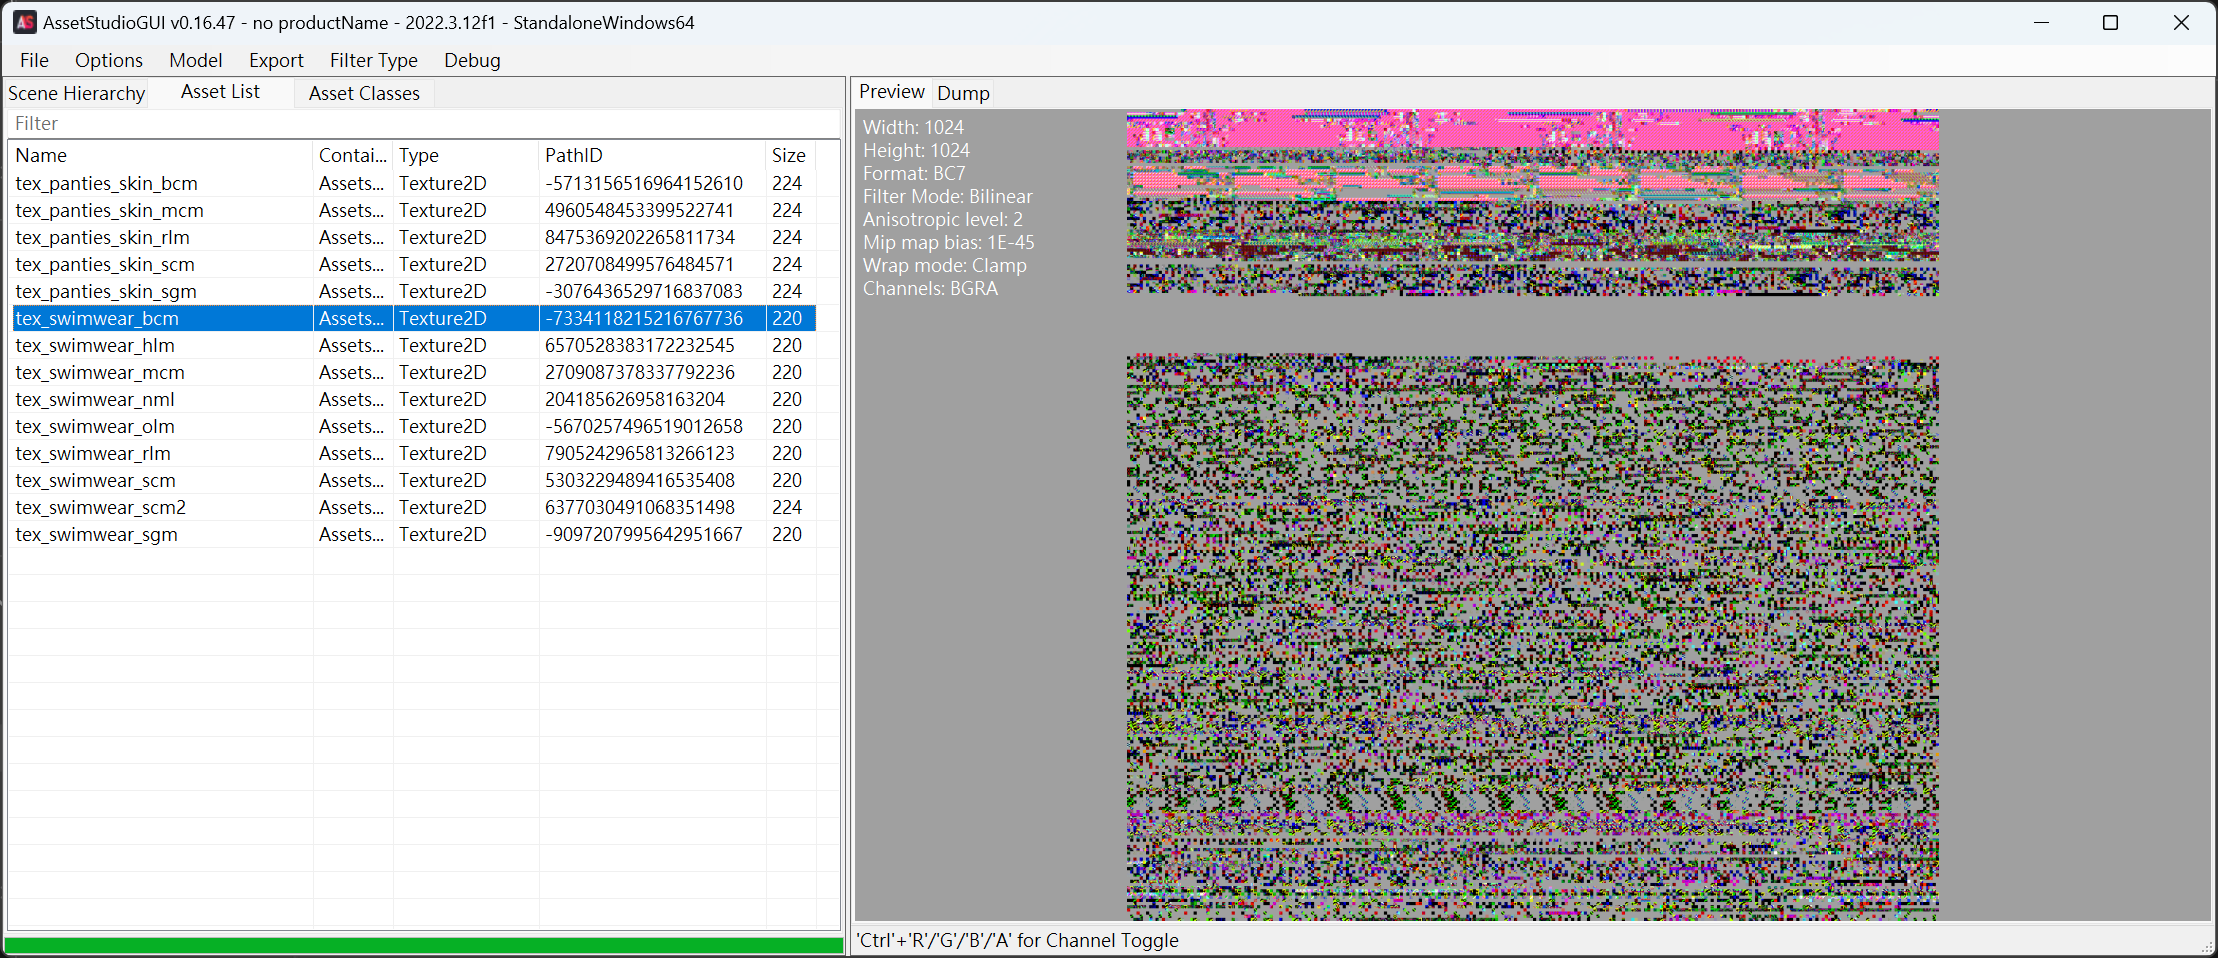
Task: Click the Format: BC7 info text
Action: coord(914,173)
